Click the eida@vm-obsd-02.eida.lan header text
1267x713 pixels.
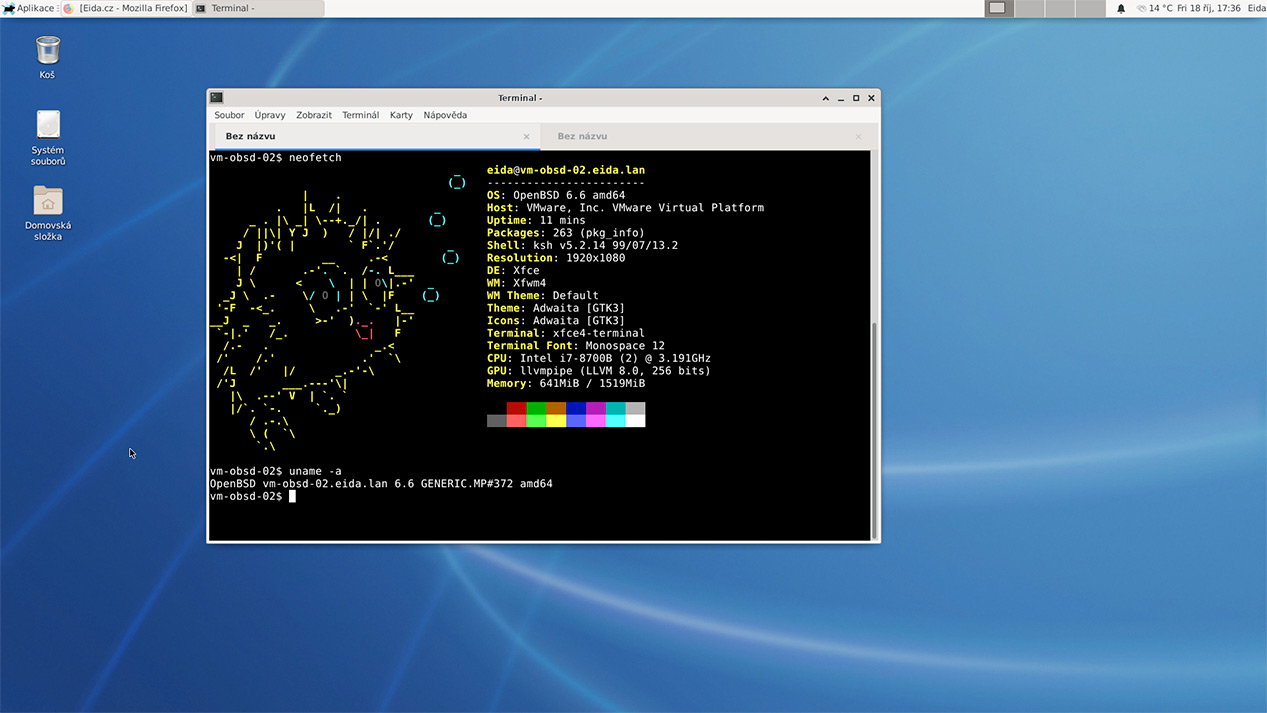(565, 170)
